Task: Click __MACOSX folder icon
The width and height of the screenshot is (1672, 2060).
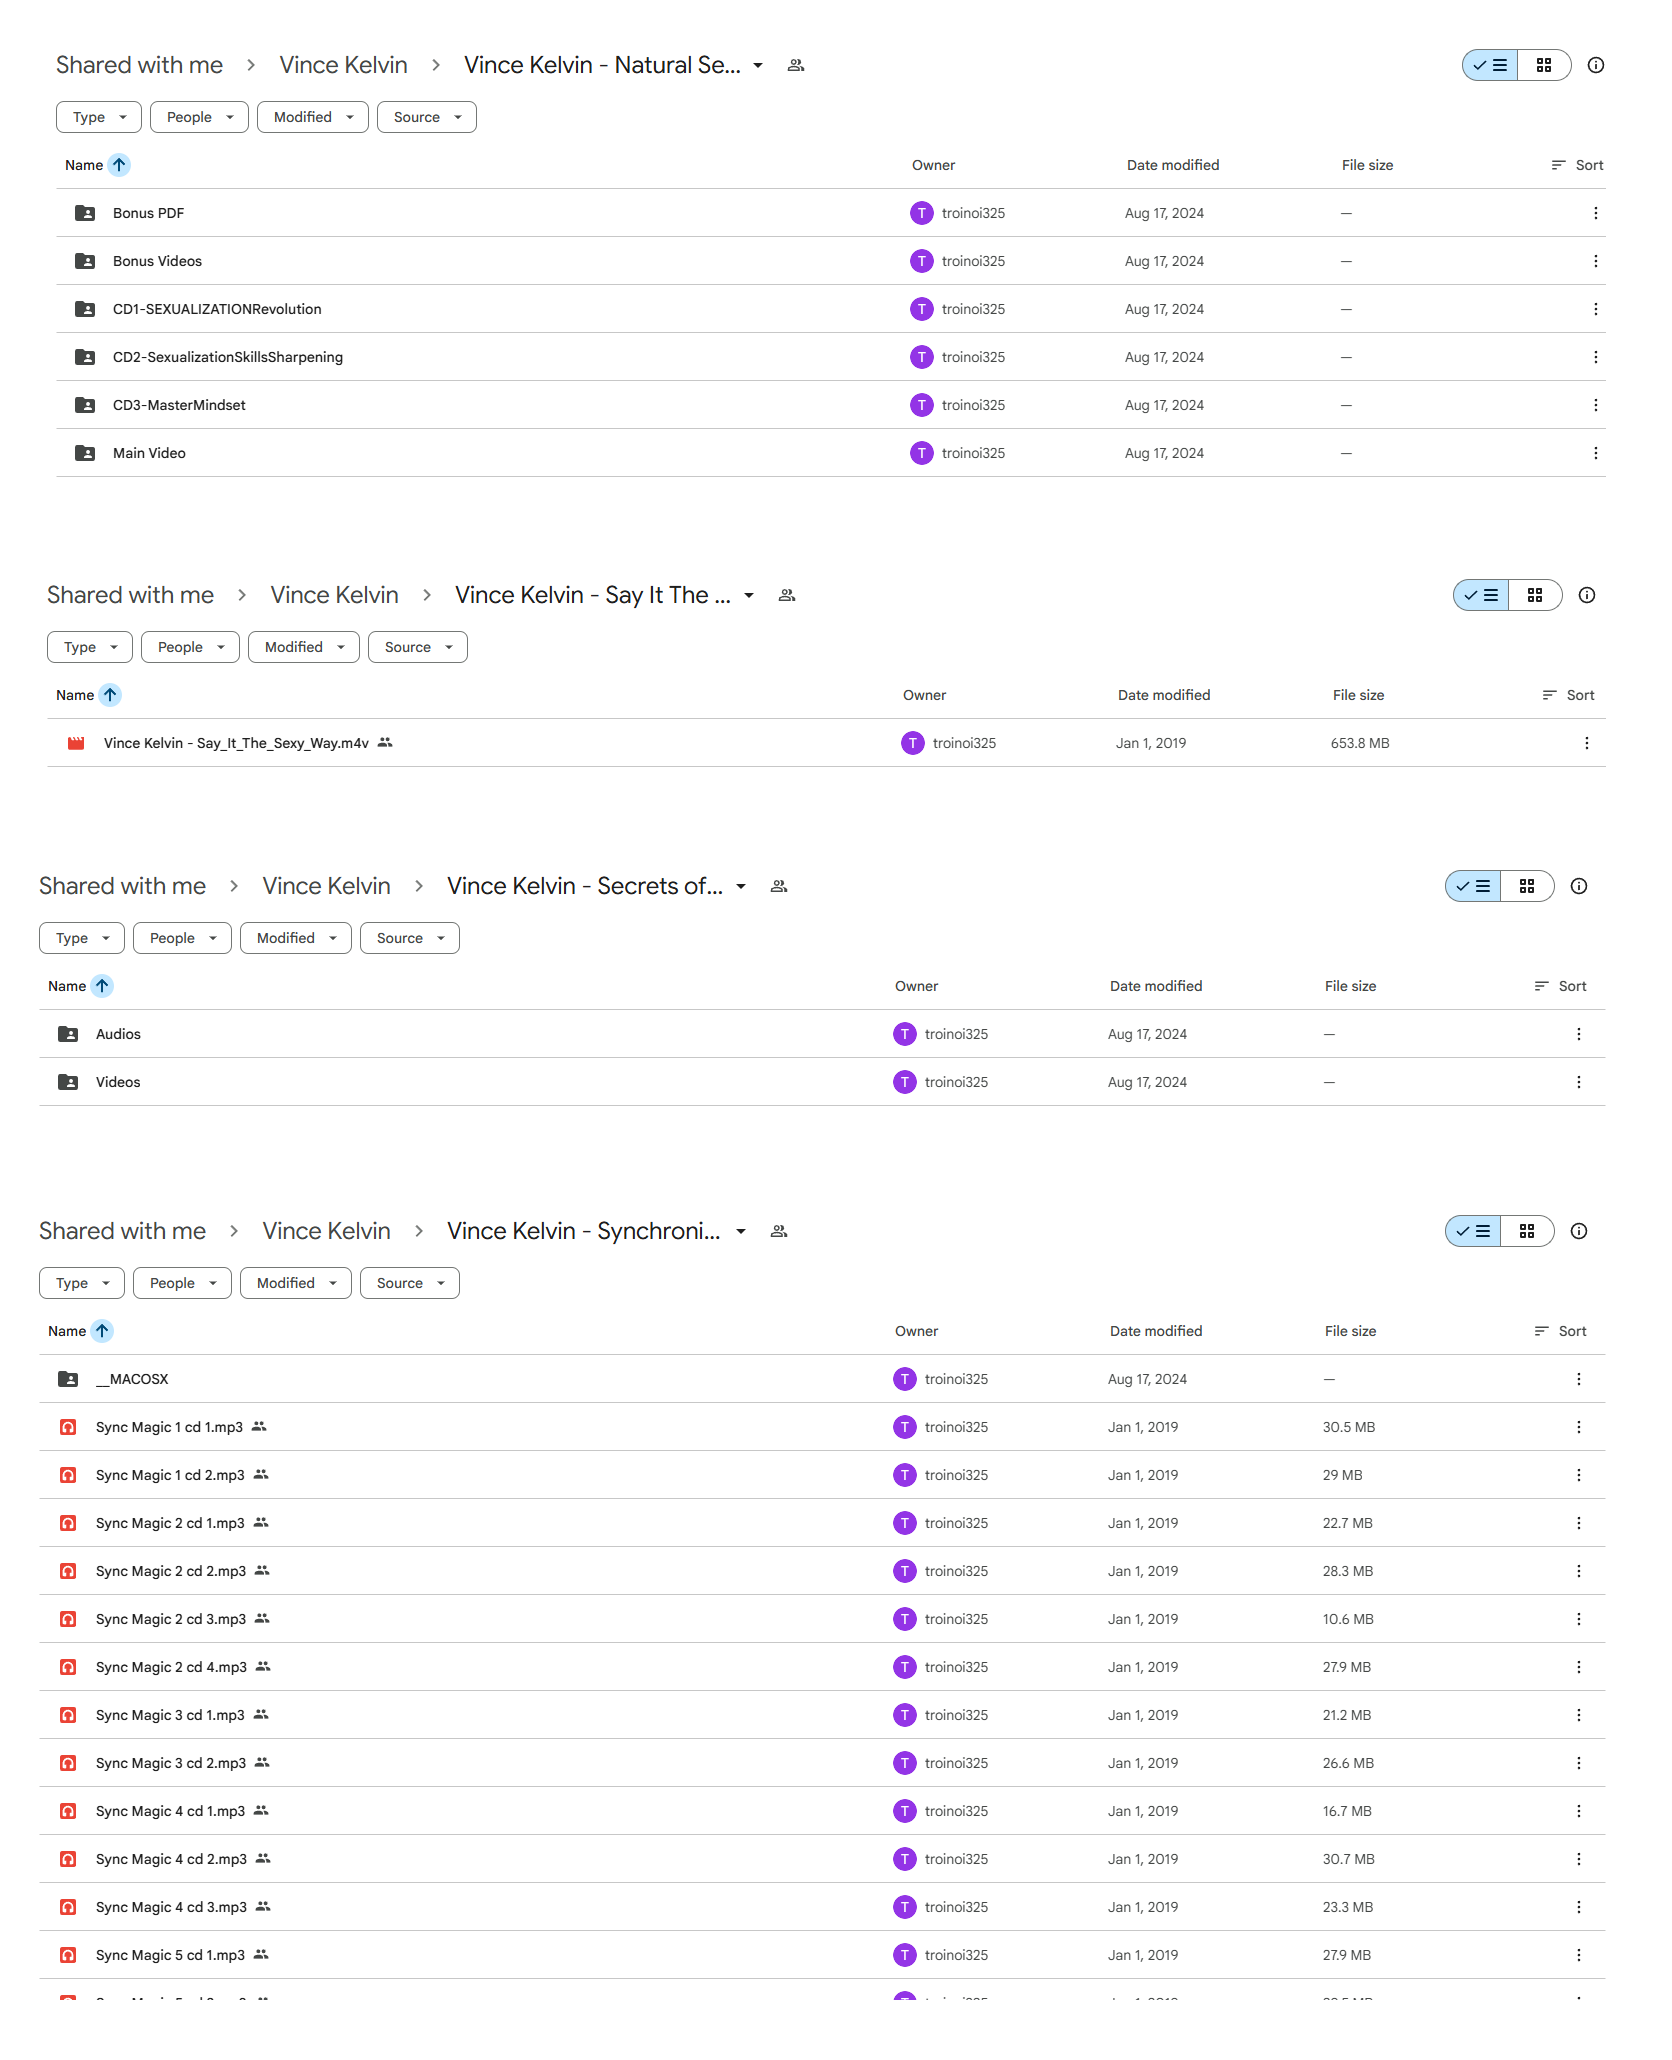Action: click(68, 1379)
